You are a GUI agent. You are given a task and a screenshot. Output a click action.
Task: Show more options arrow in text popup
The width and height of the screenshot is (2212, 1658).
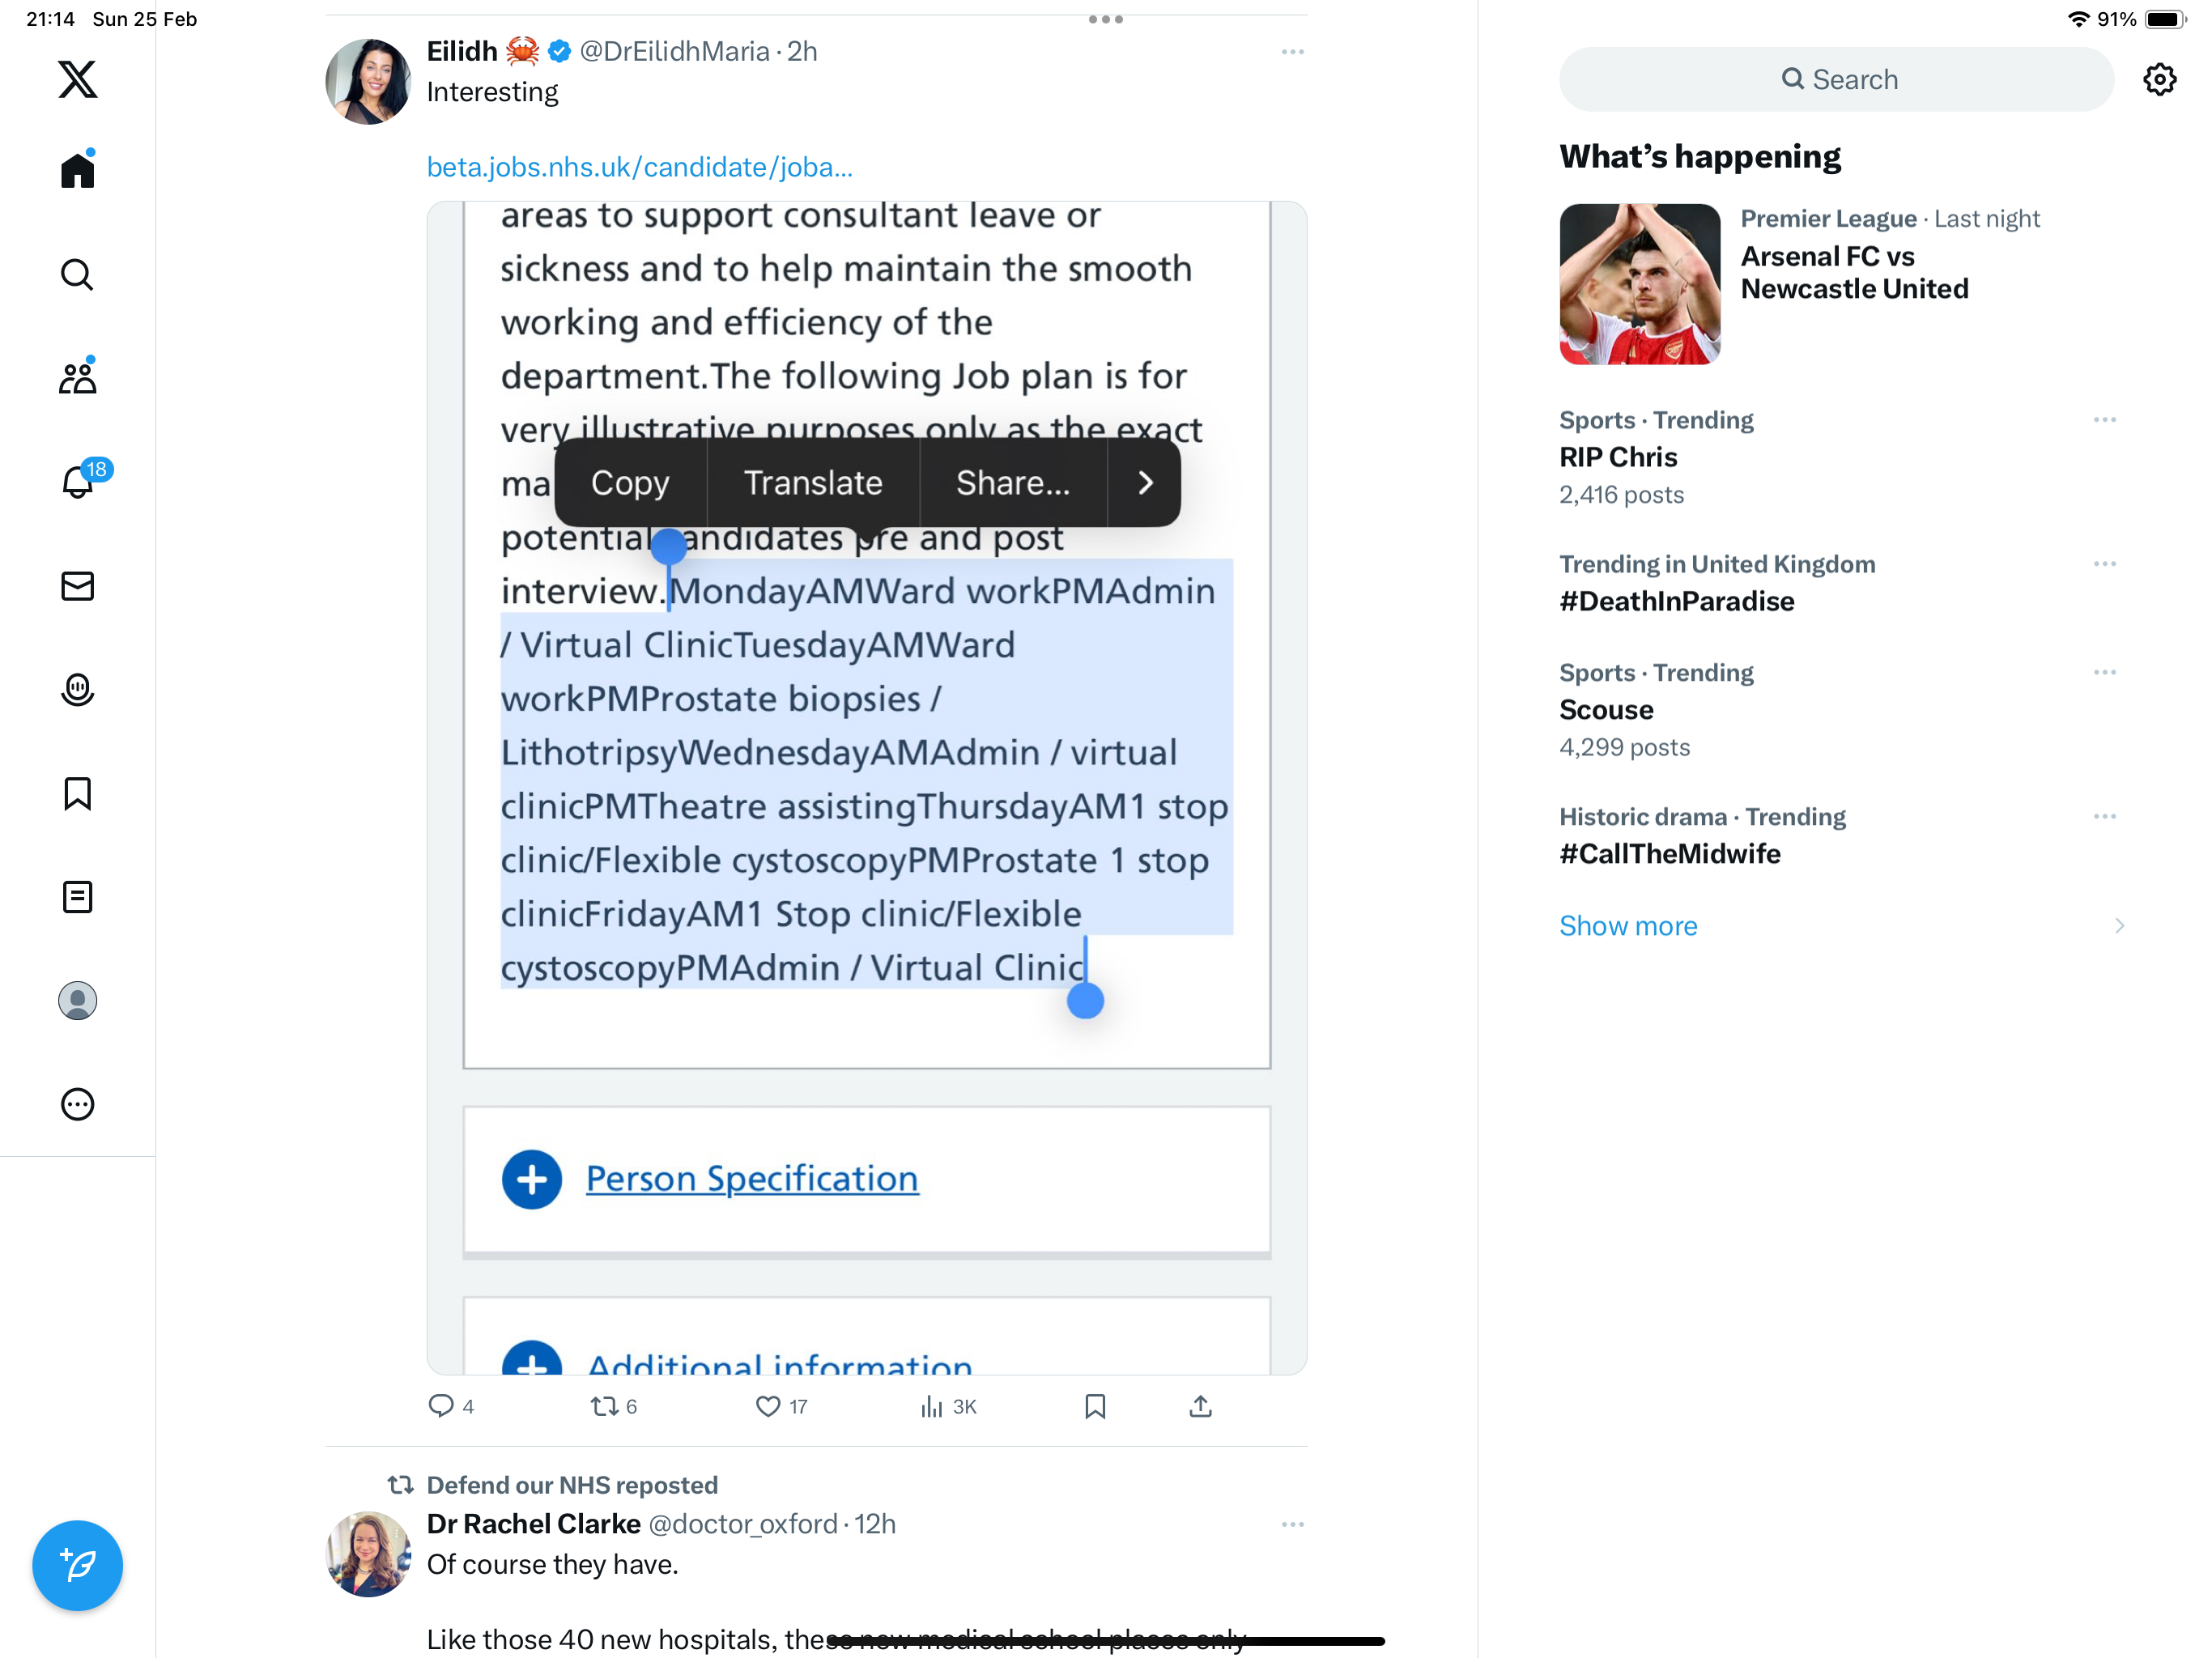[x=1145, y=483]
